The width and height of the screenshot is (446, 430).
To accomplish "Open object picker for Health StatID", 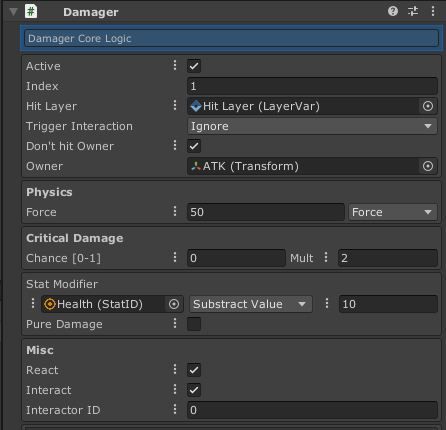I will 174,304.
